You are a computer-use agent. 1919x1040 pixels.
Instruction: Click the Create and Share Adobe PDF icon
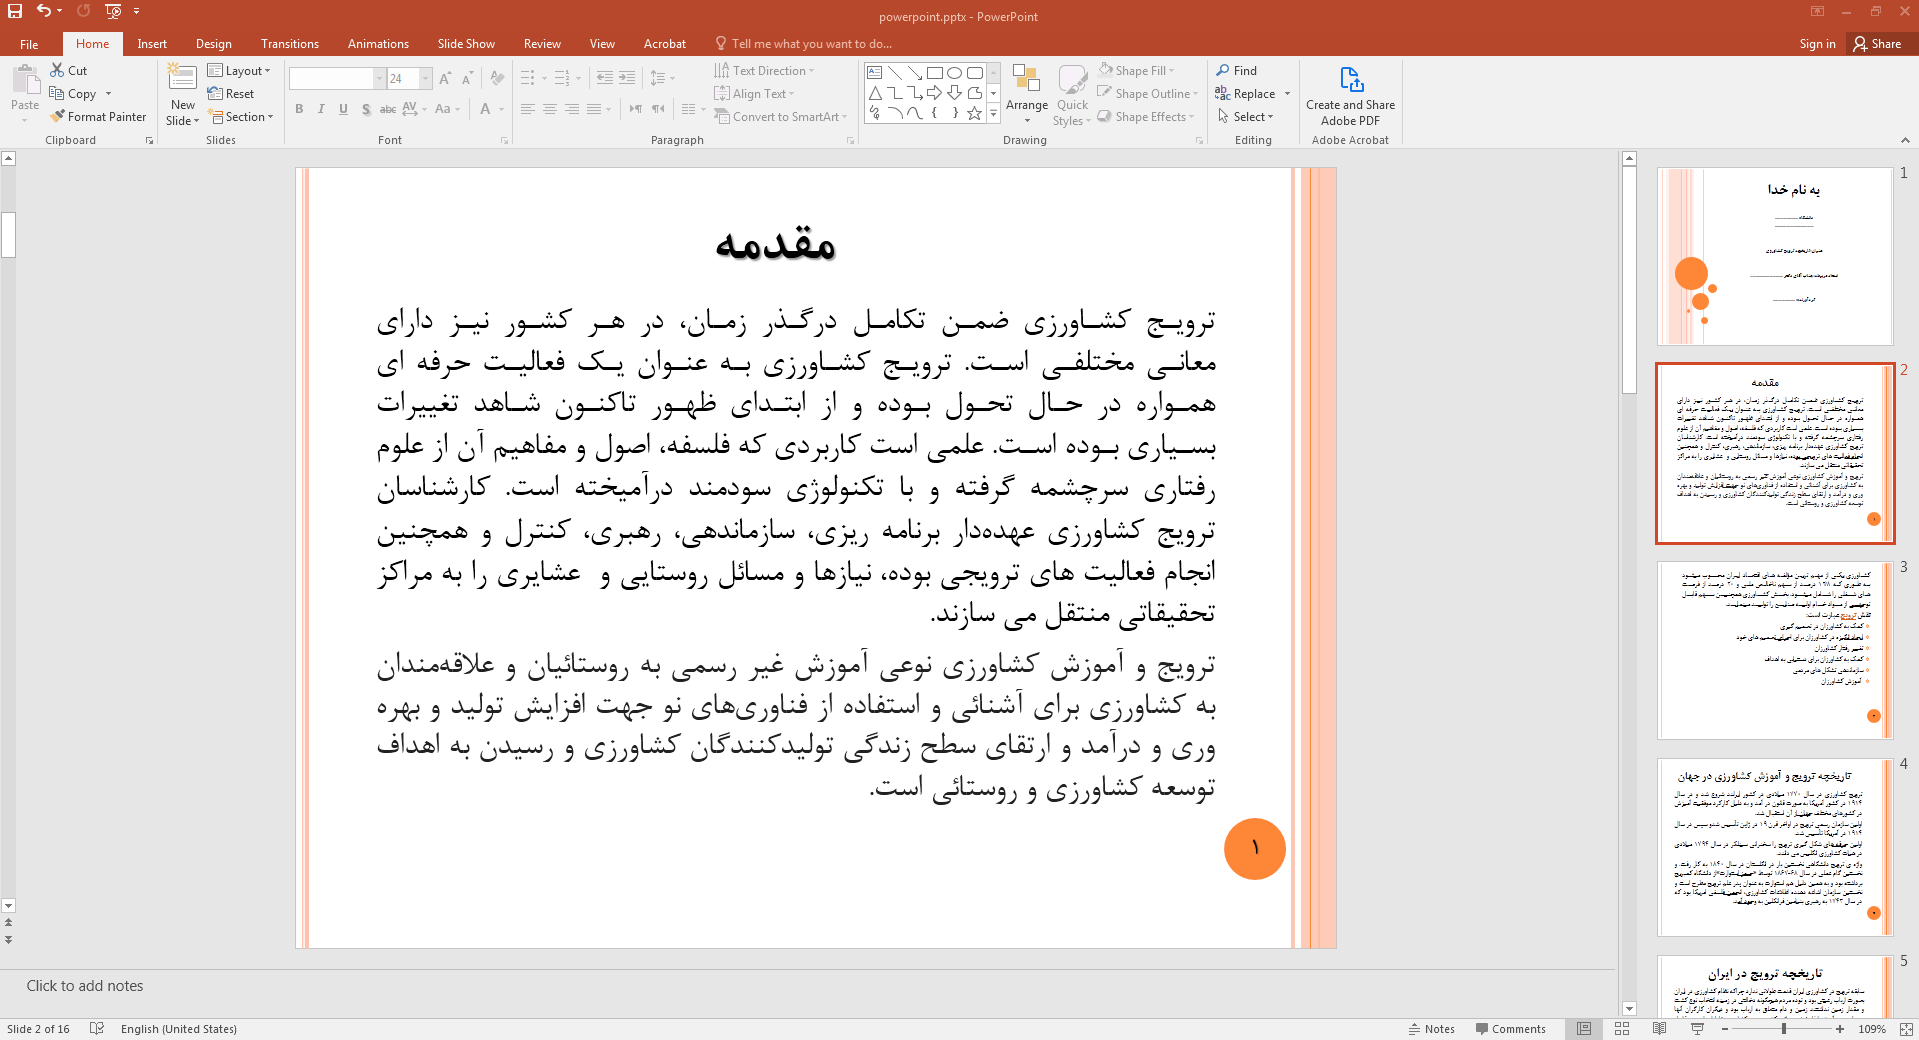click(1350, 80)
